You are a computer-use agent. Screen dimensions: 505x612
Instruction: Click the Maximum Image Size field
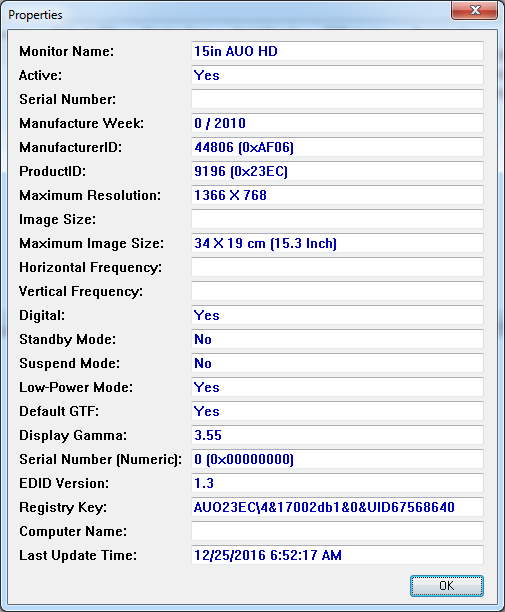point(337,243)
